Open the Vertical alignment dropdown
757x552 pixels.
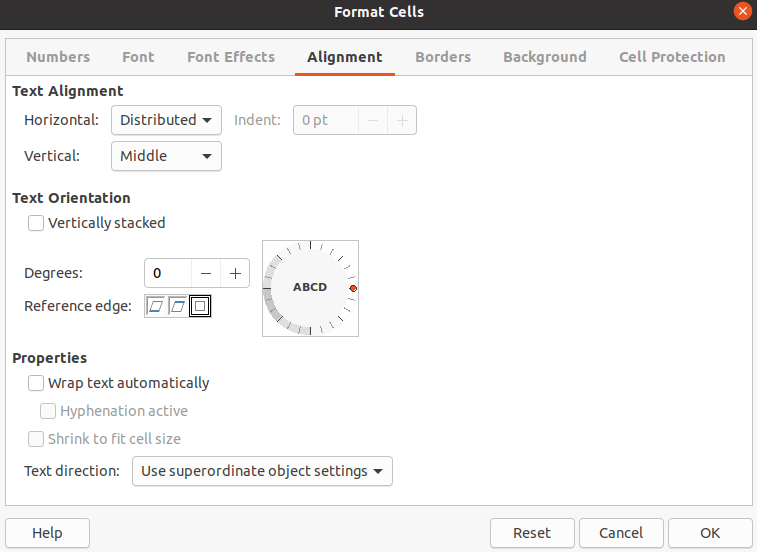(166, 156)
